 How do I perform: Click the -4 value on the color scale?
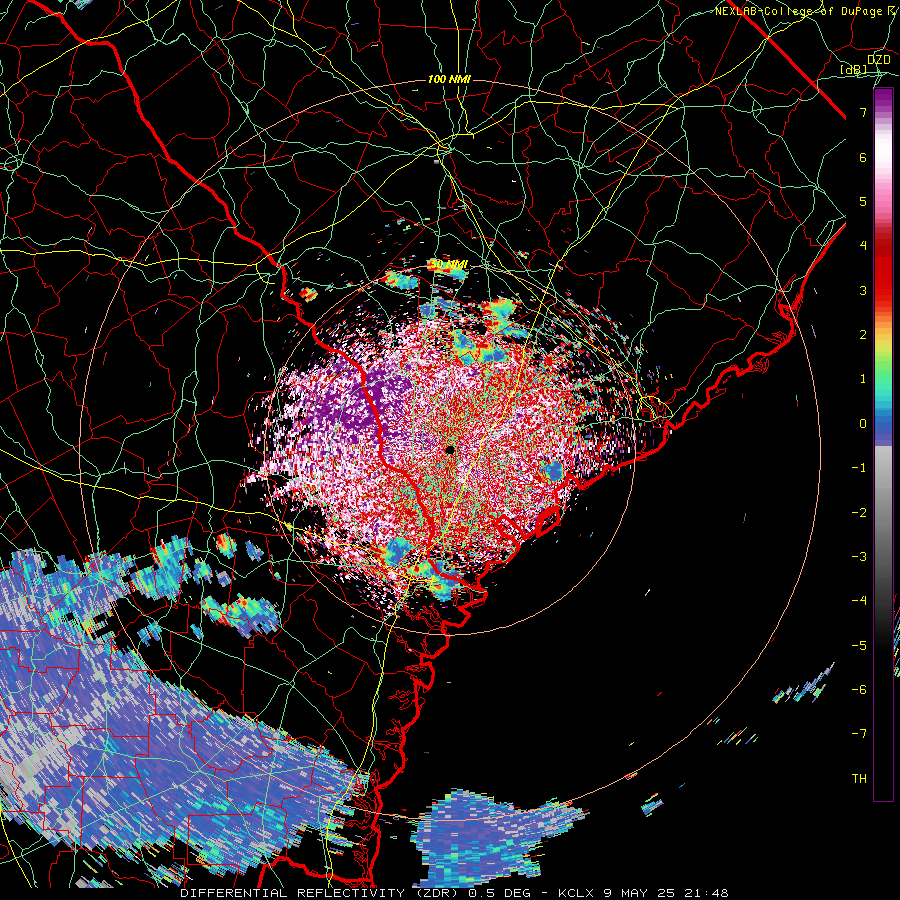click(x=859, y=601)
